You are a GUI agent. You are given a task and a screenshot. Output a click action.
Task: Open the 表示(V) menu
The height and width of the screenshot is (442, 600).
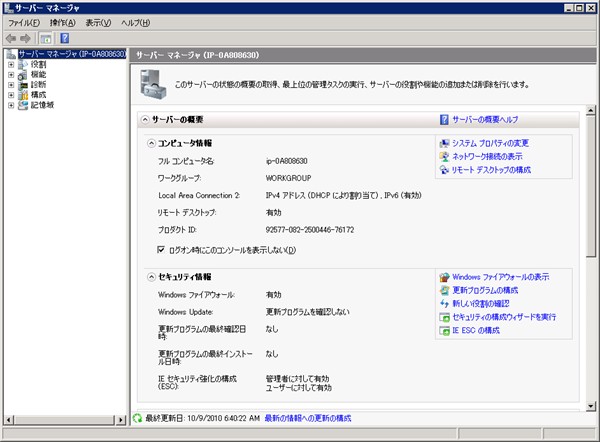click(x=98, y=23)
